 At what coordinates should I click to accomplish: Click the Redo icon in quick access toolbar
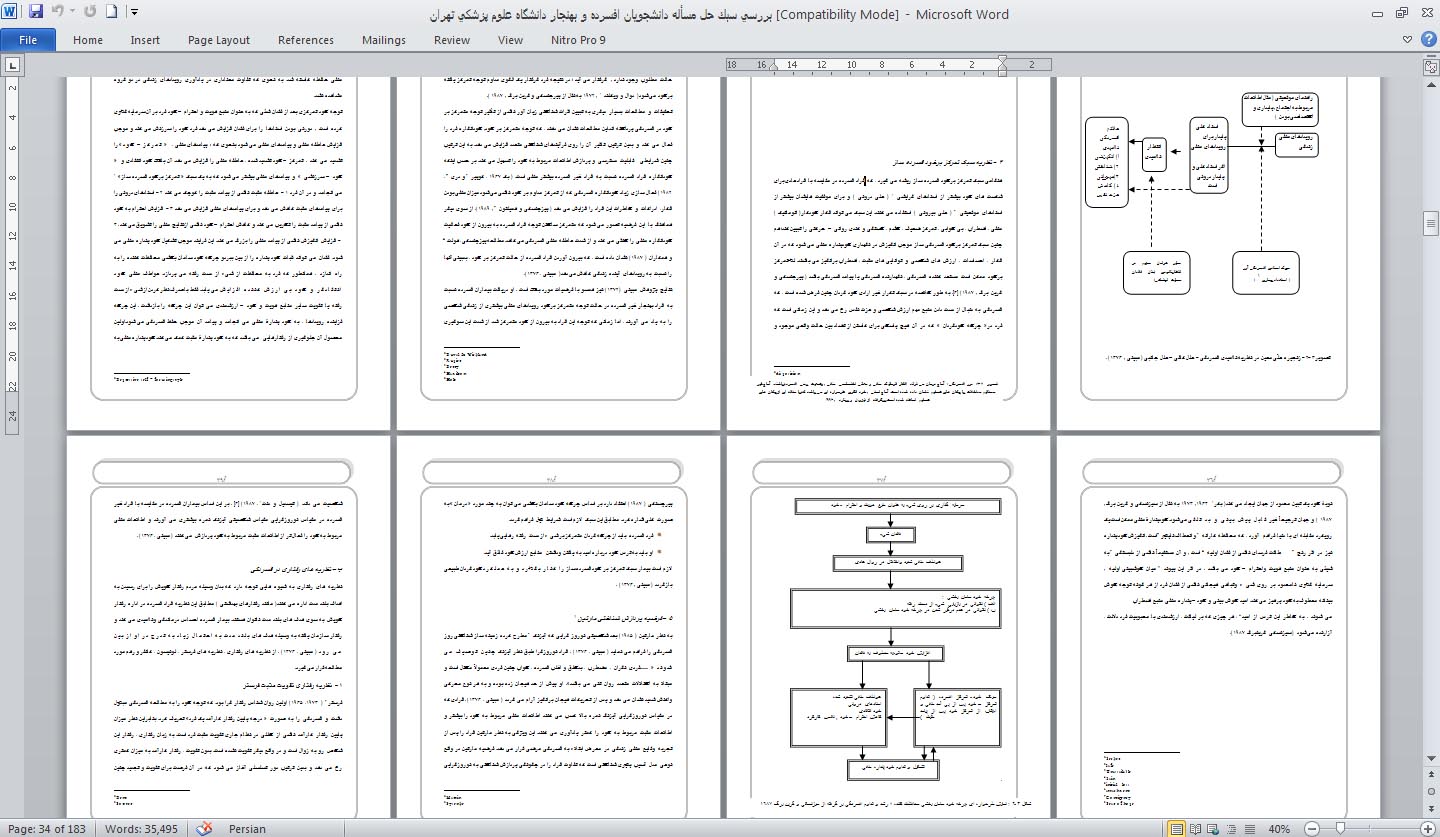coord(91,14)
